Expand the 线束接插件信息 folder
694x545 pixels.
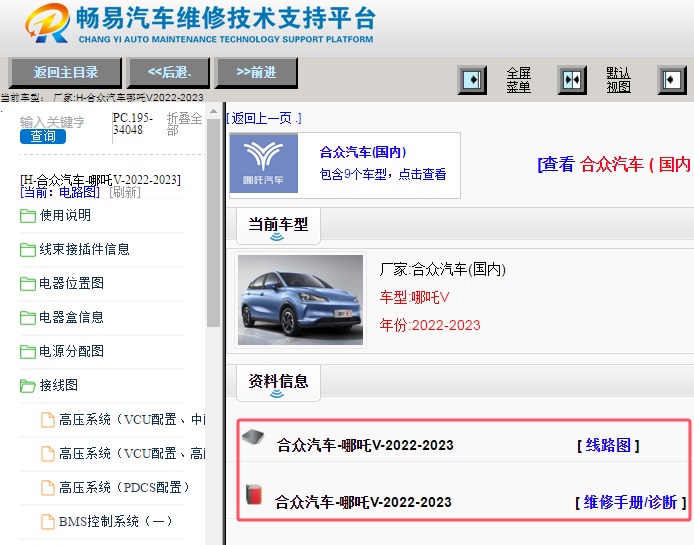84,249
